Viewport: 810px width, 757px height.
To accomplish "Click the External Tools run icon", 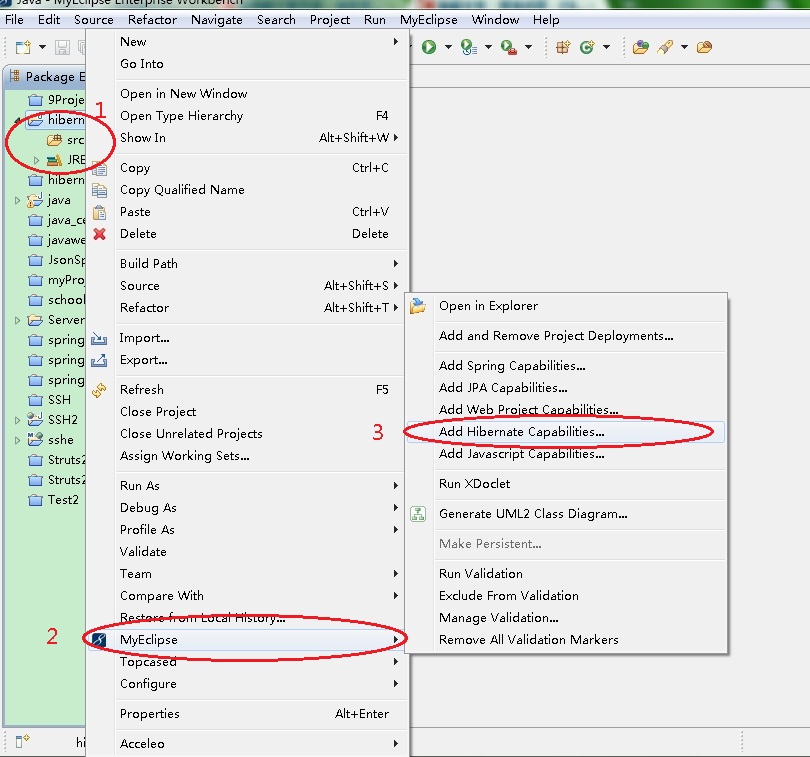I will click(509, 47).
